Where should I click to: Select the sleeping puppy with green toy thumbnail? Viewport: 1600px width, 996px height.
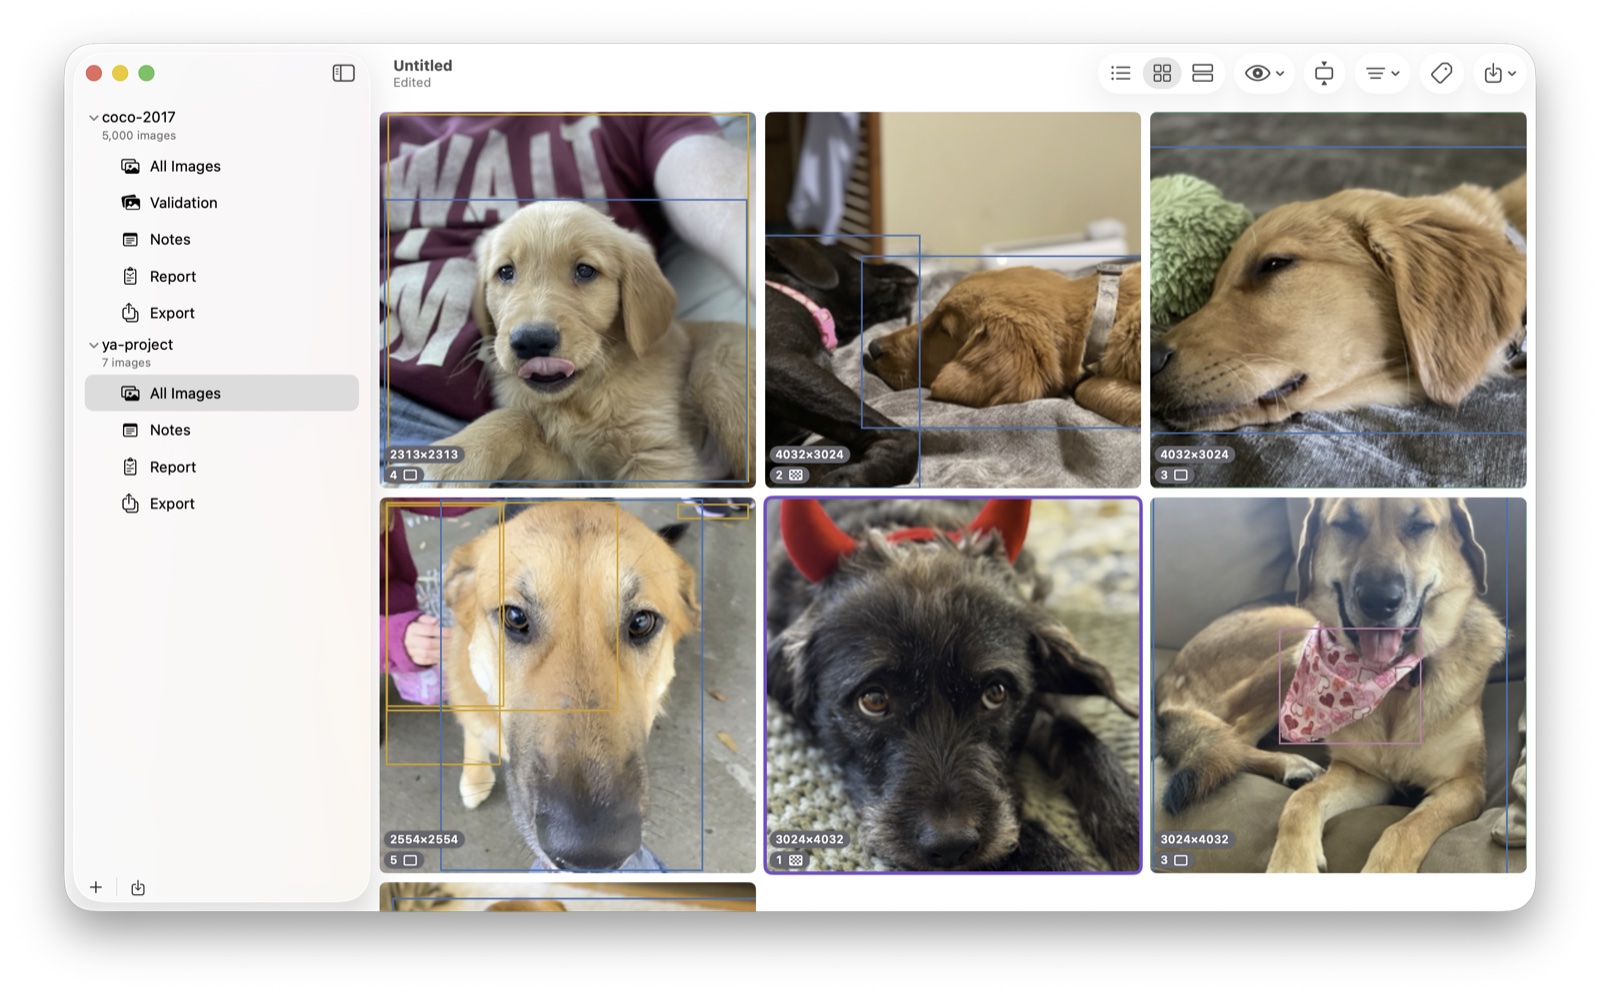tap(1338, 300)
